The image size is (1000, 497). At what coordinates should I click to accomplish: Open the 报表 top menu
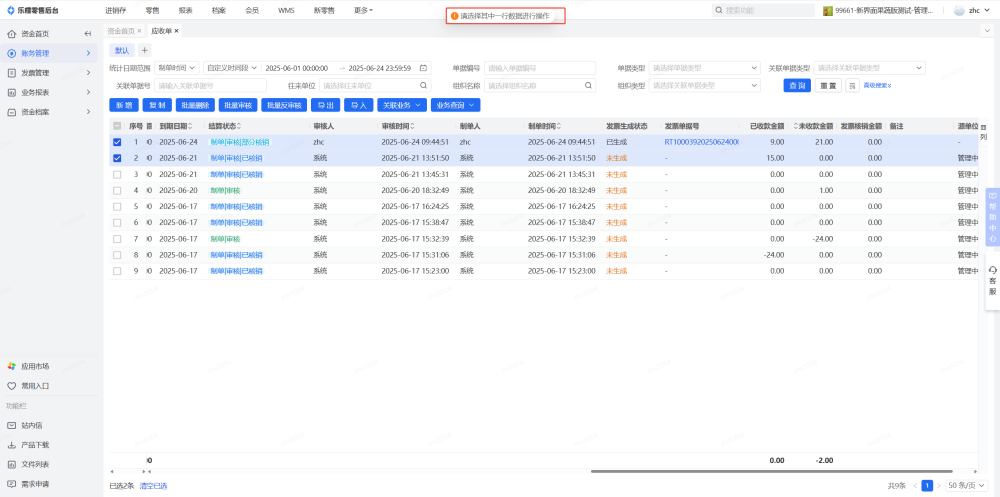click(185, 10)
